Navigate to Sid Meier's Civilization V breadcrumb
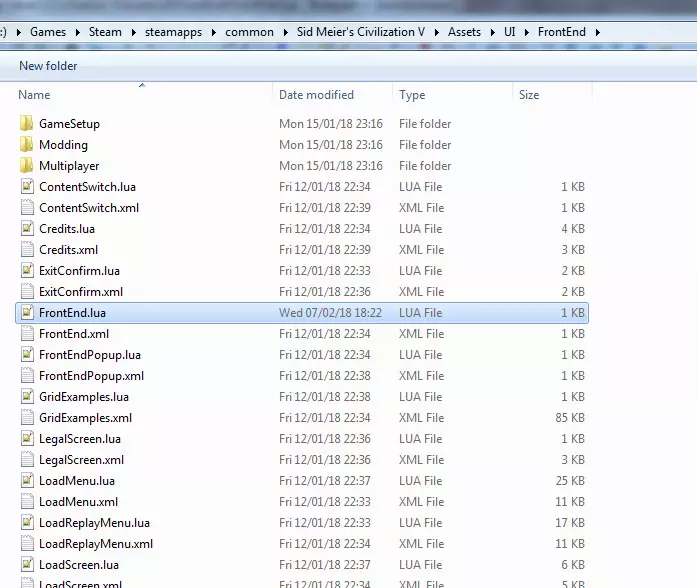The width and height of the screenshot is (697, 588). tap(361, 32)
